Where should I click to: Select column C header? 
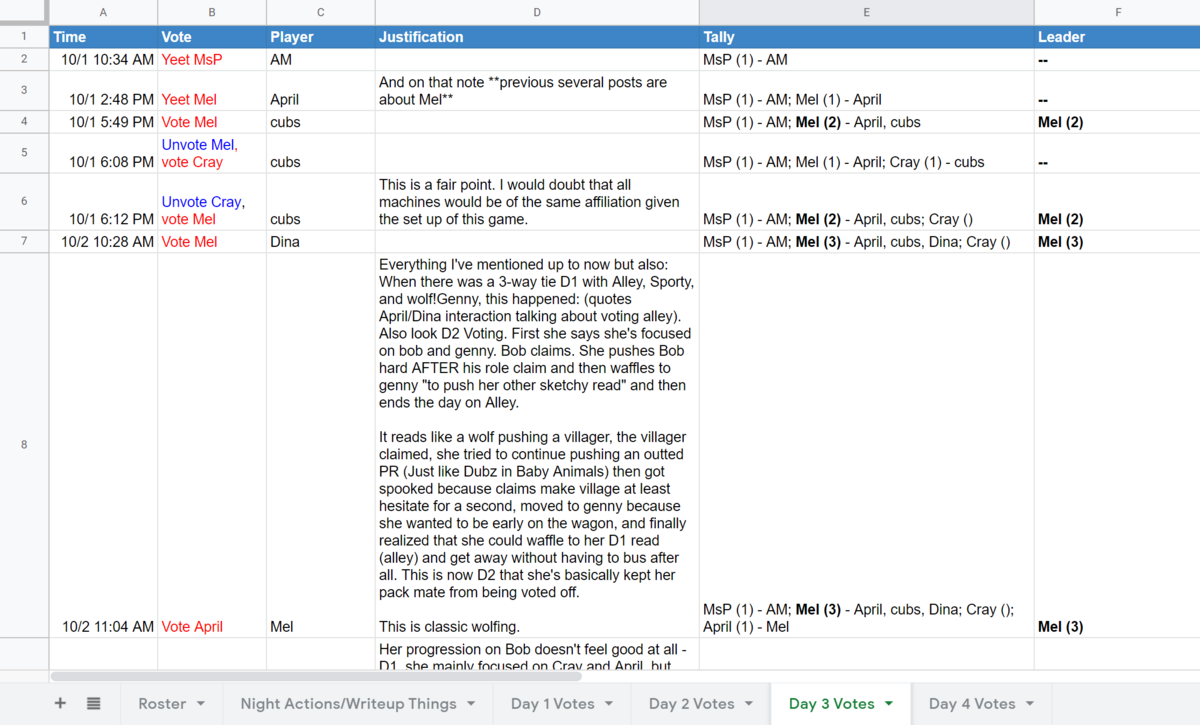pos(321,12)
